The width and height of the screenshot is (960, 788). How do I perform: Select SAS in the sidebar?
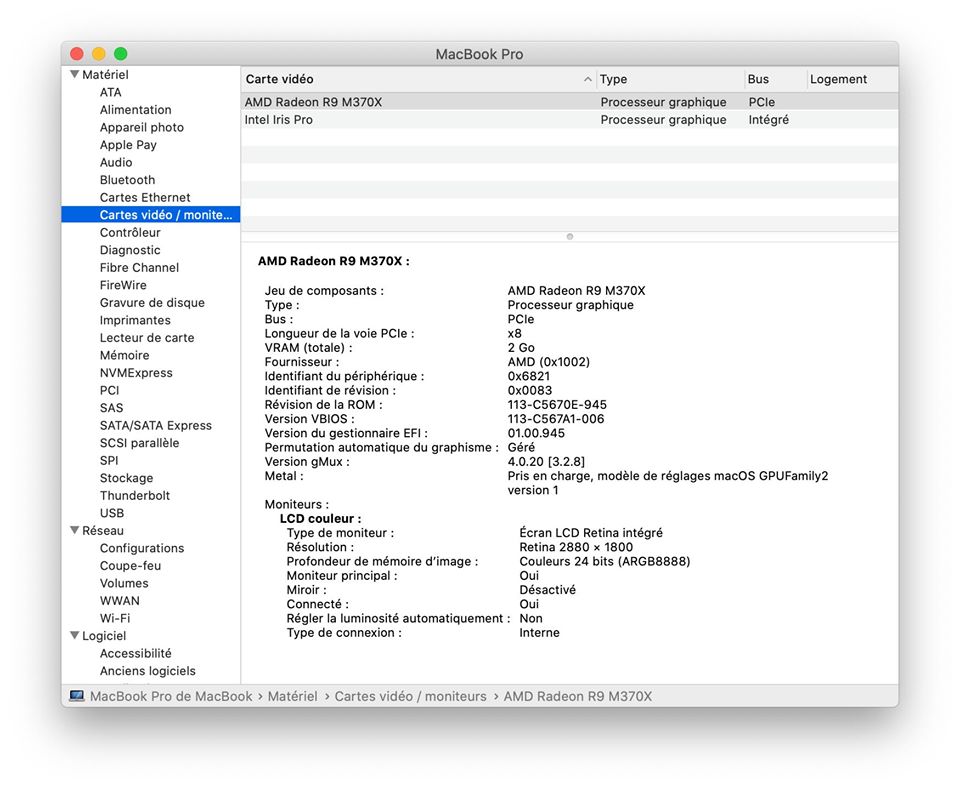[111, 408]
